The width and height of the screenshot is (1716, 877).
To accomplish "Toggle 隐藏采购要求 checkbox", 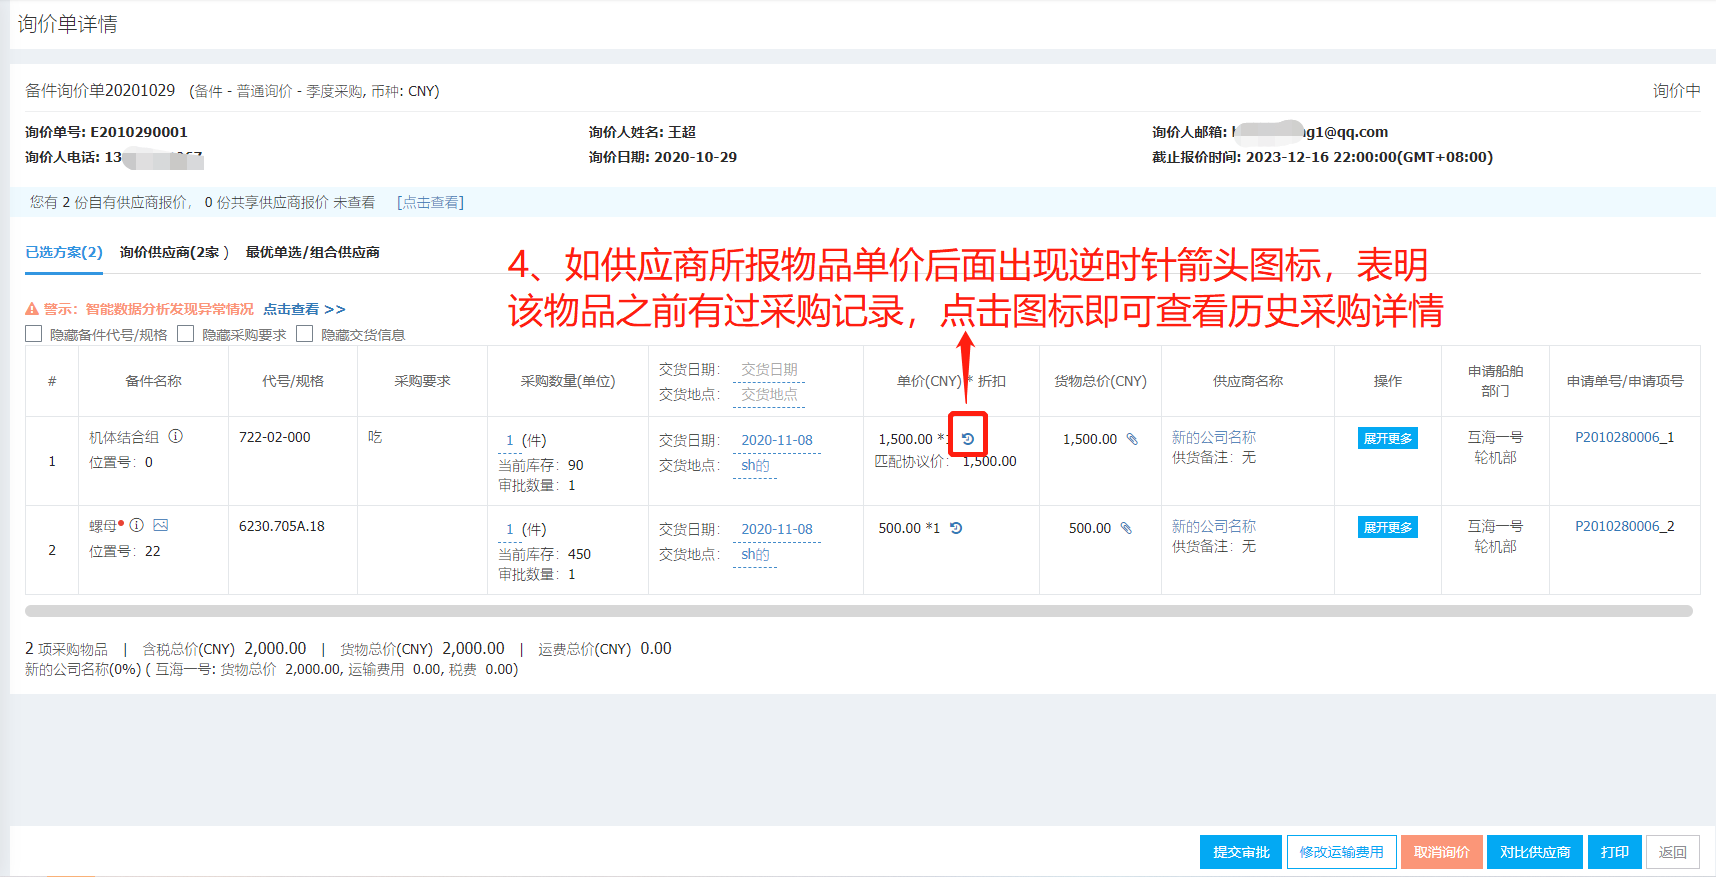I will [x=186, y=334].
